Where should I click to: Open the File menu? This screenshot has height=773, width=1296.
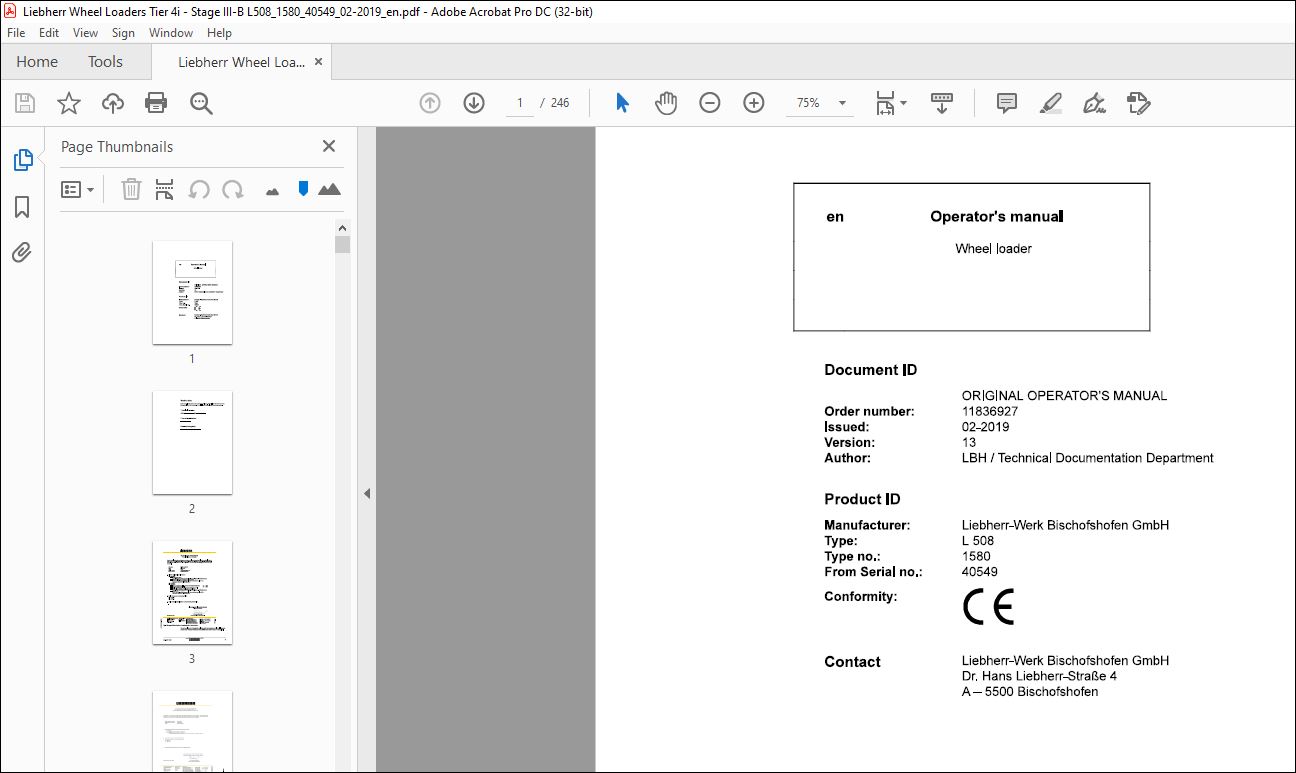(16, 33)
